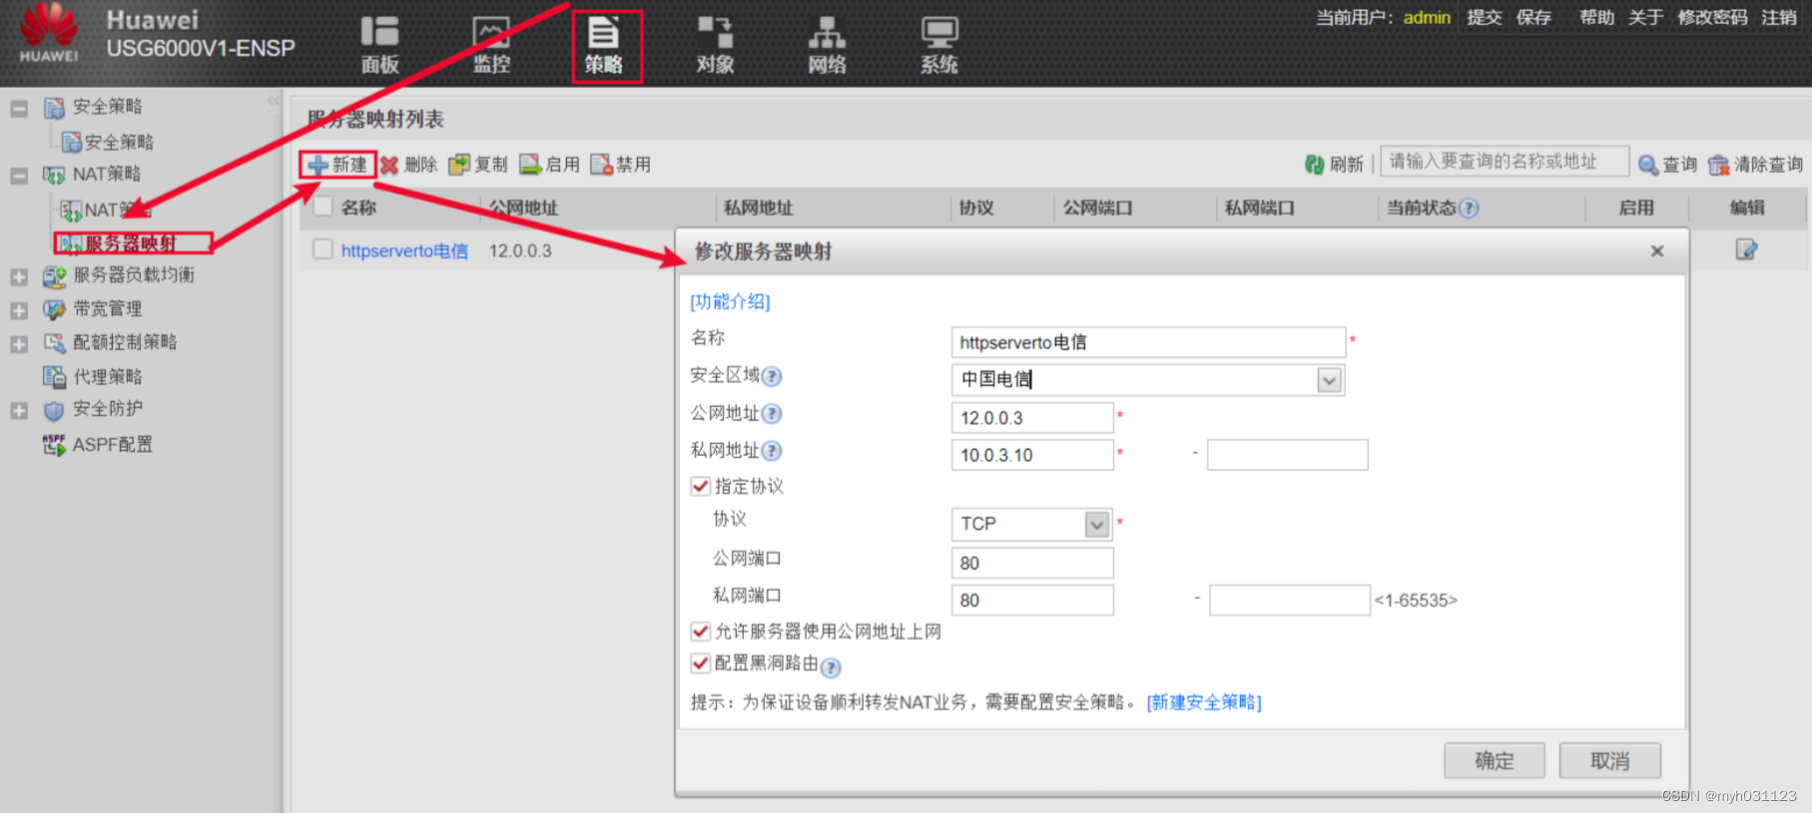Open 帮助 help link
This screenshot has height=813, width=1812.
point(1597,17)
